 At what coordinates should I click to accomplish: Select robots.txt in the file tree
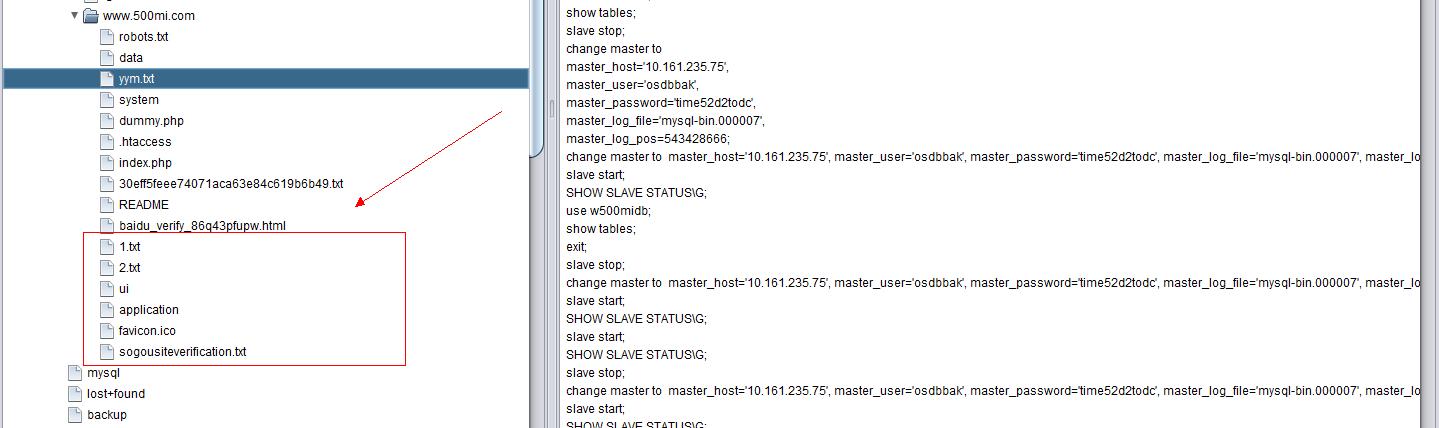pos(143,37)
